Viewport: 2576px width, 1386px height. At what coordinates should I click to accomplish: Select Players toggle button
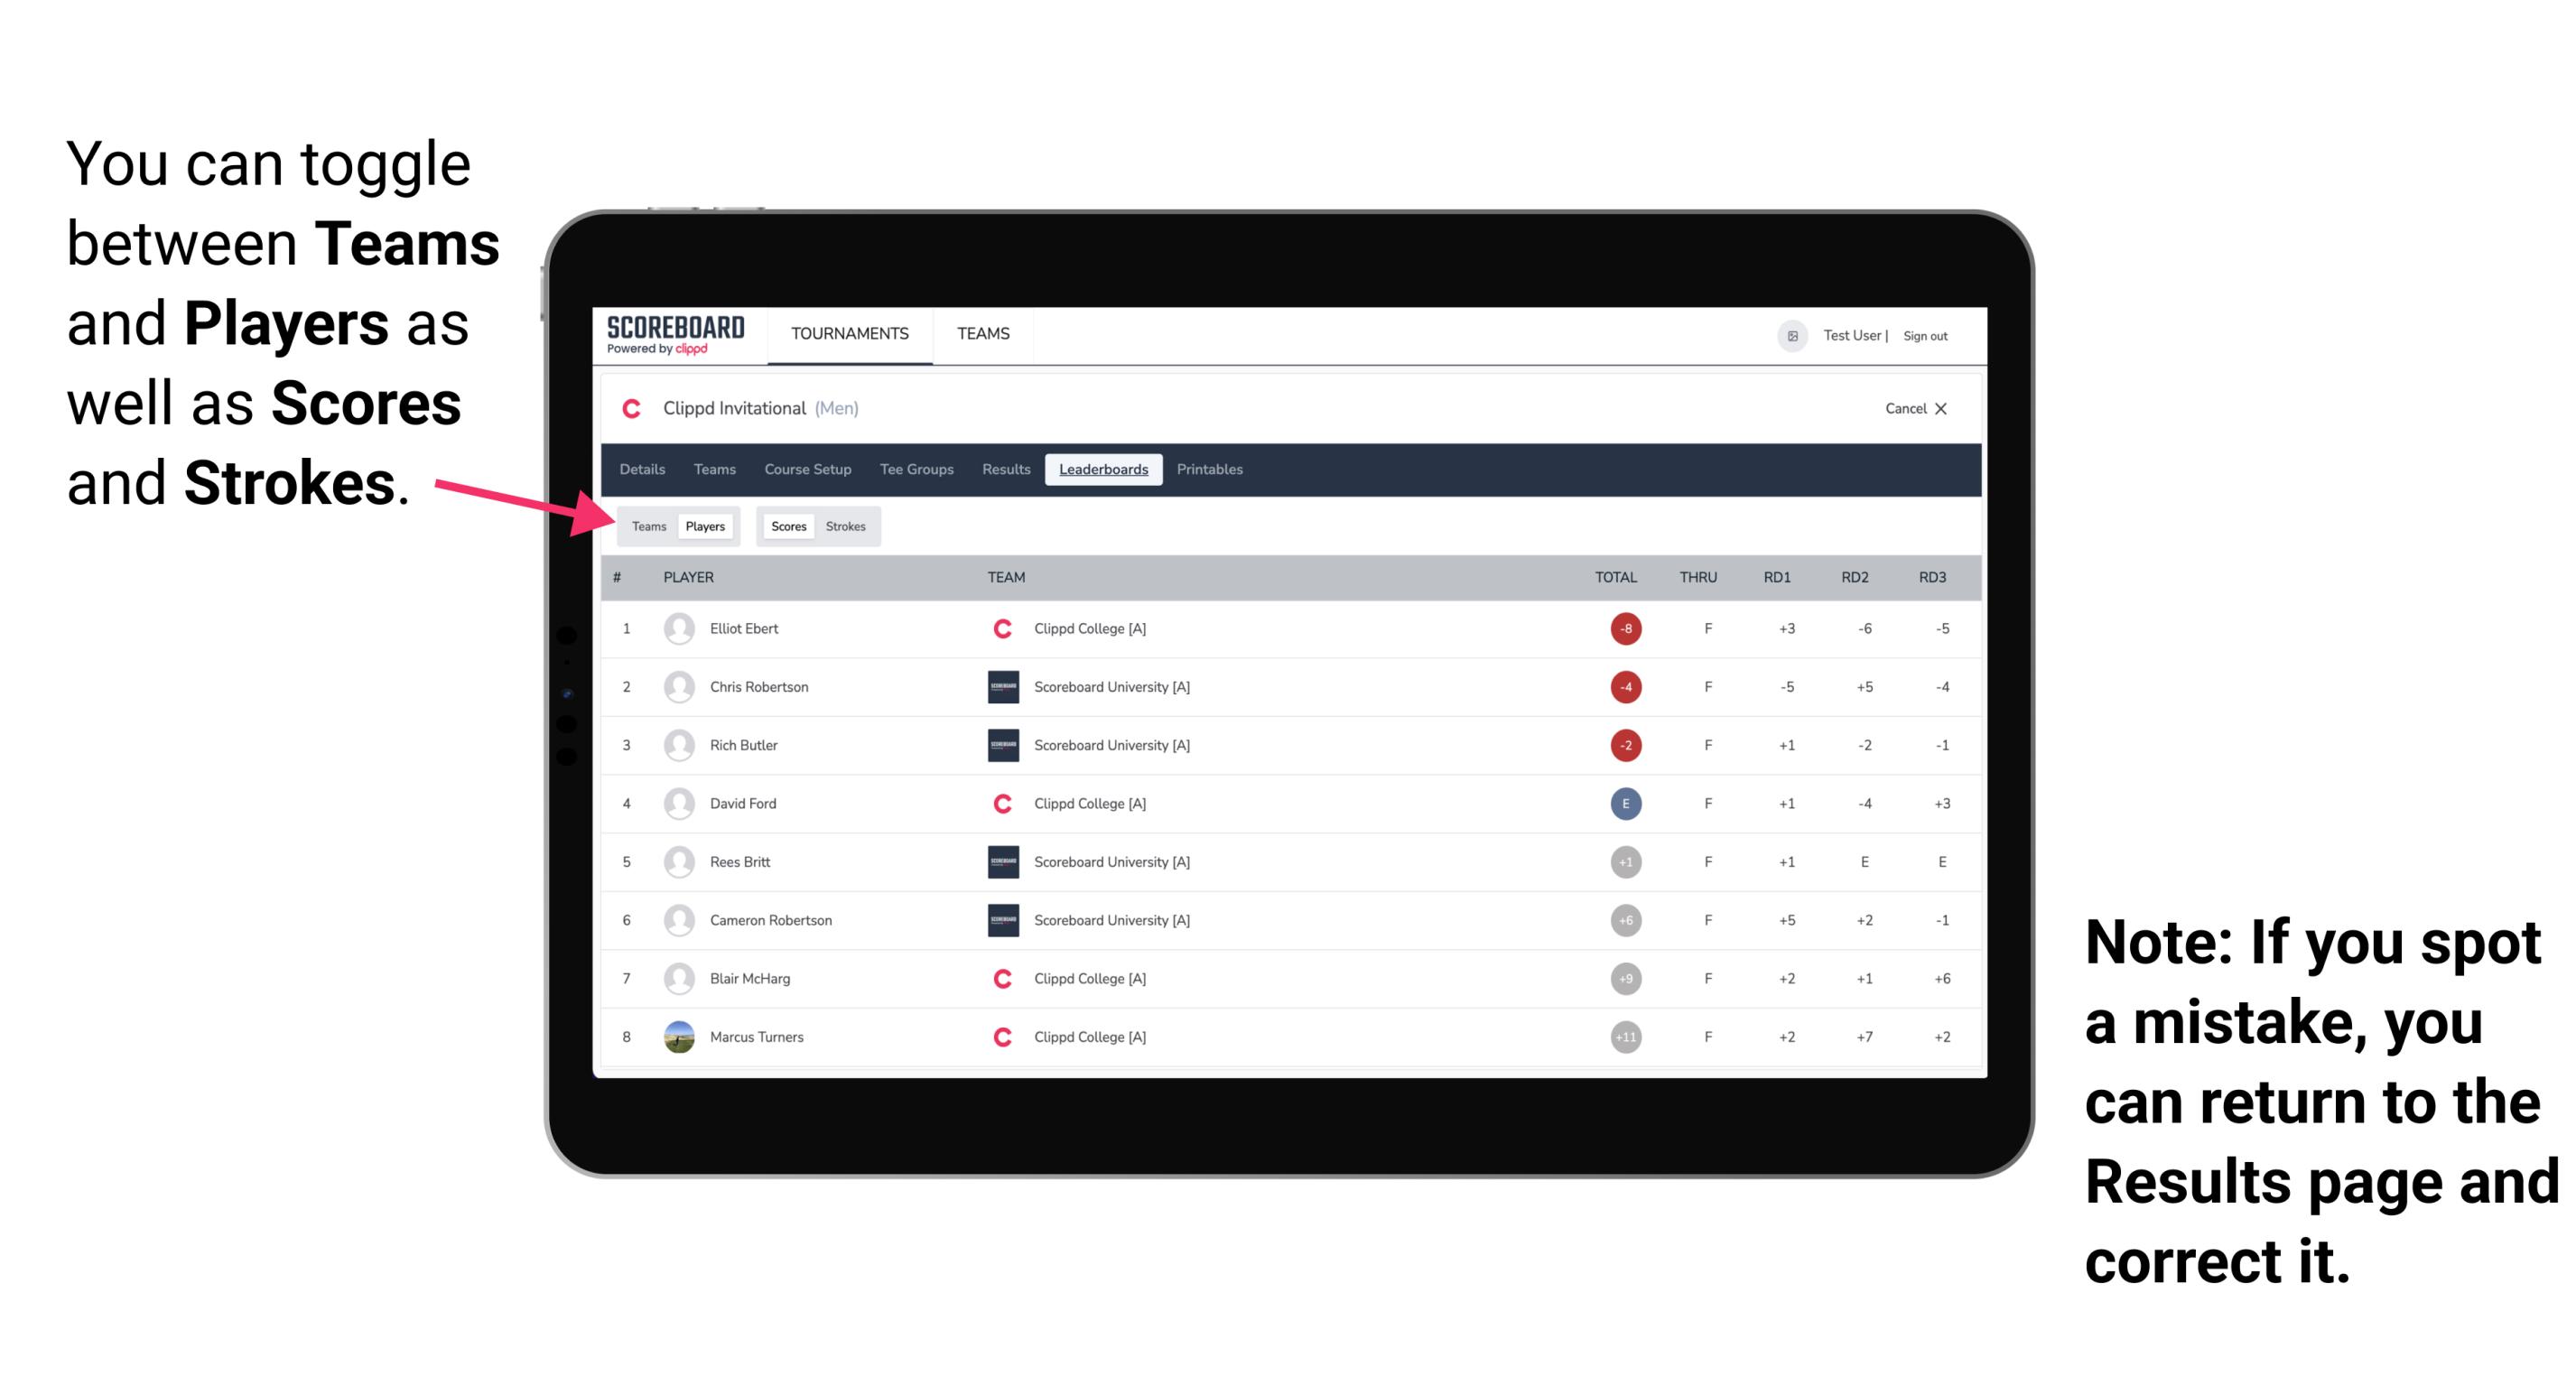point(704,526)
